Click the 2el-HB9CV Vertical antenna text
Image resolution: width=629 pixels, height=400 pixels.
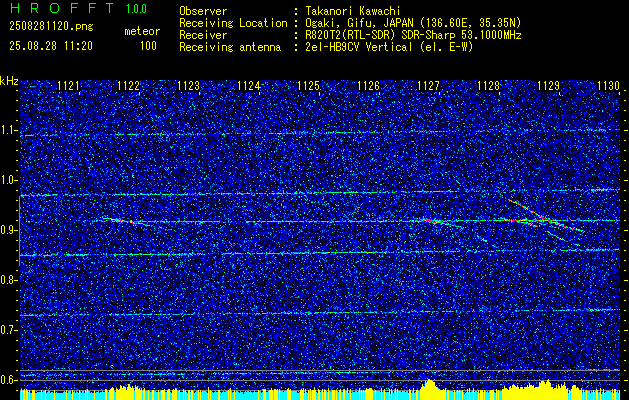click(389, 47)
